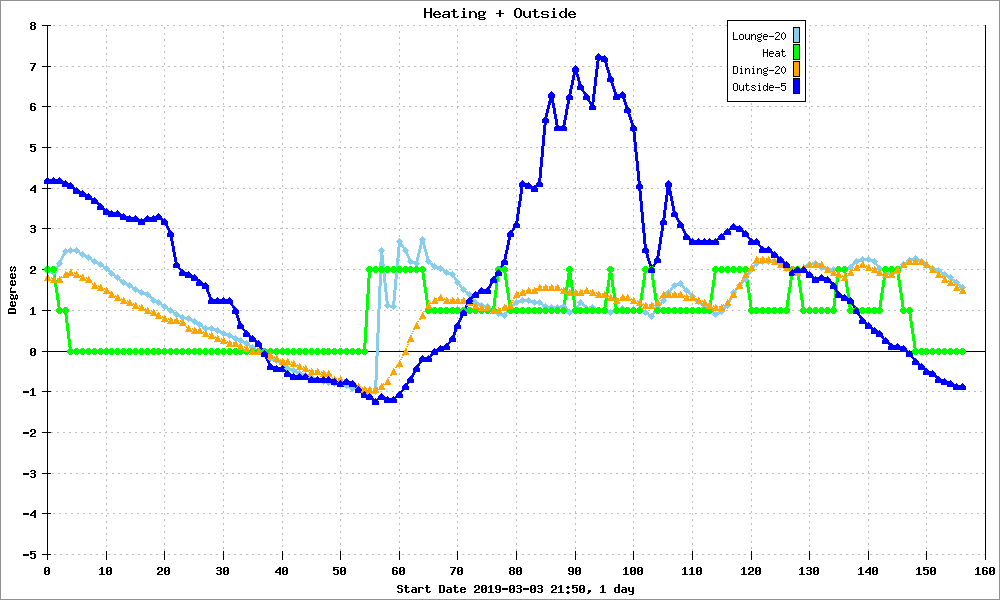
Task: Select the 'Lounge-20' legend label
Action: click(x=759, y=36)
